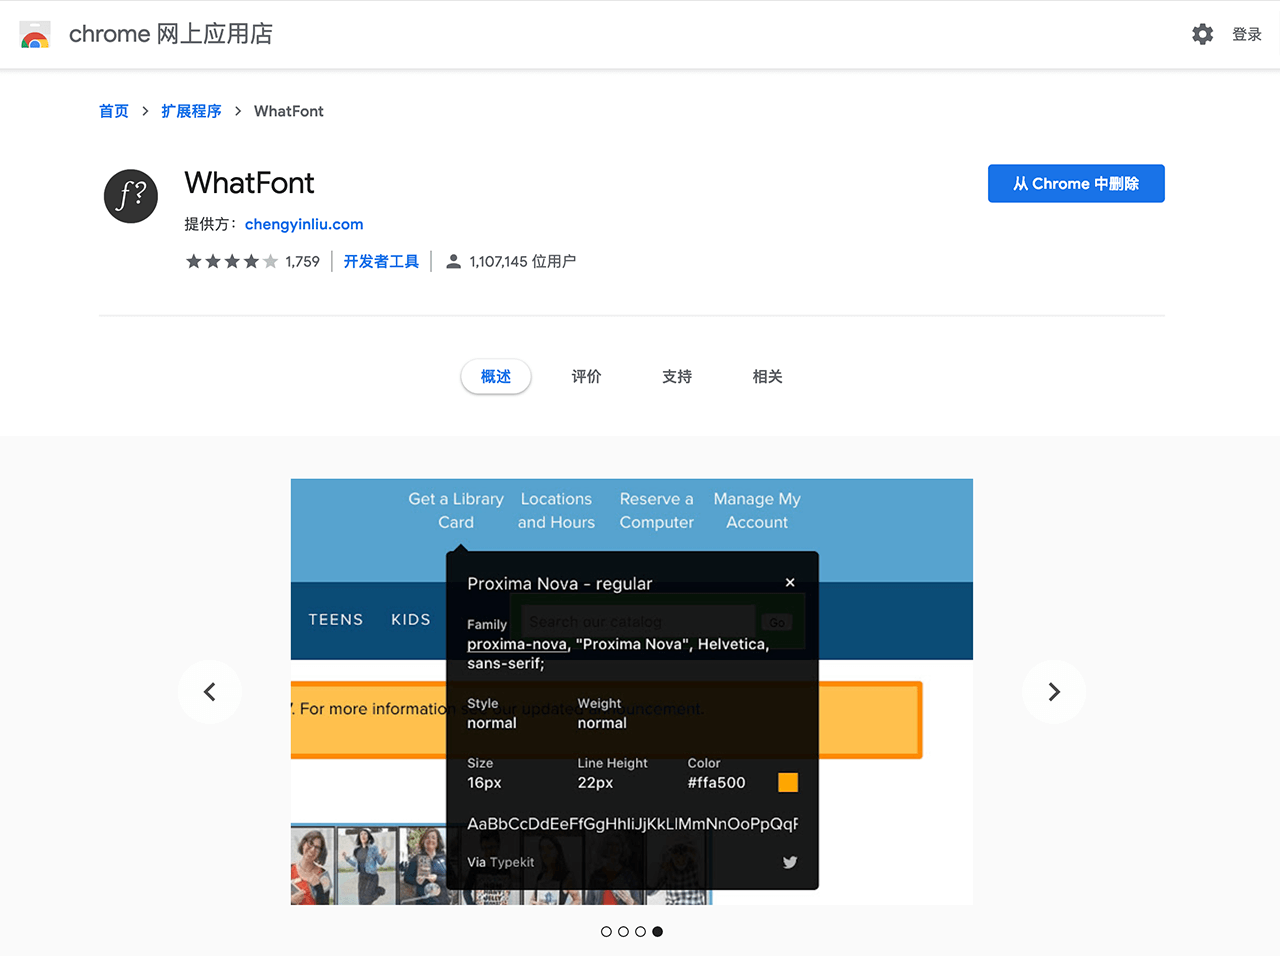Switch to the 评价 tab
The width and height of the screenshot is (1280, 956).
coord(586,377)
